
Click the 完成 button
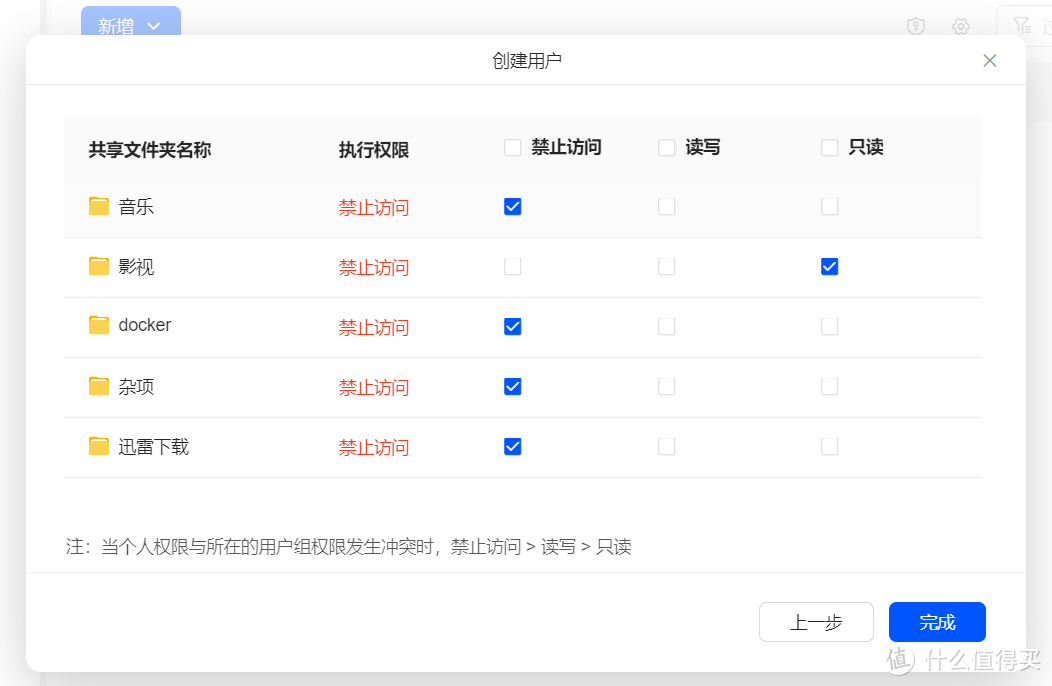tap(937, 622)
